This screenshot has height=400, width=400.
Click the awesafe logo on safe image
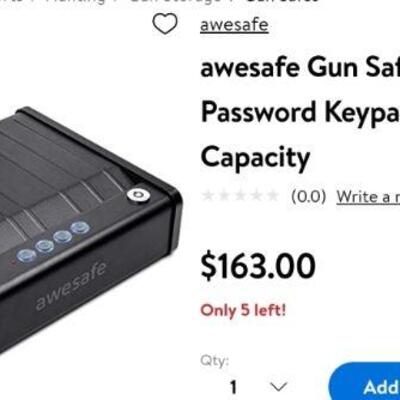(71, 287)
